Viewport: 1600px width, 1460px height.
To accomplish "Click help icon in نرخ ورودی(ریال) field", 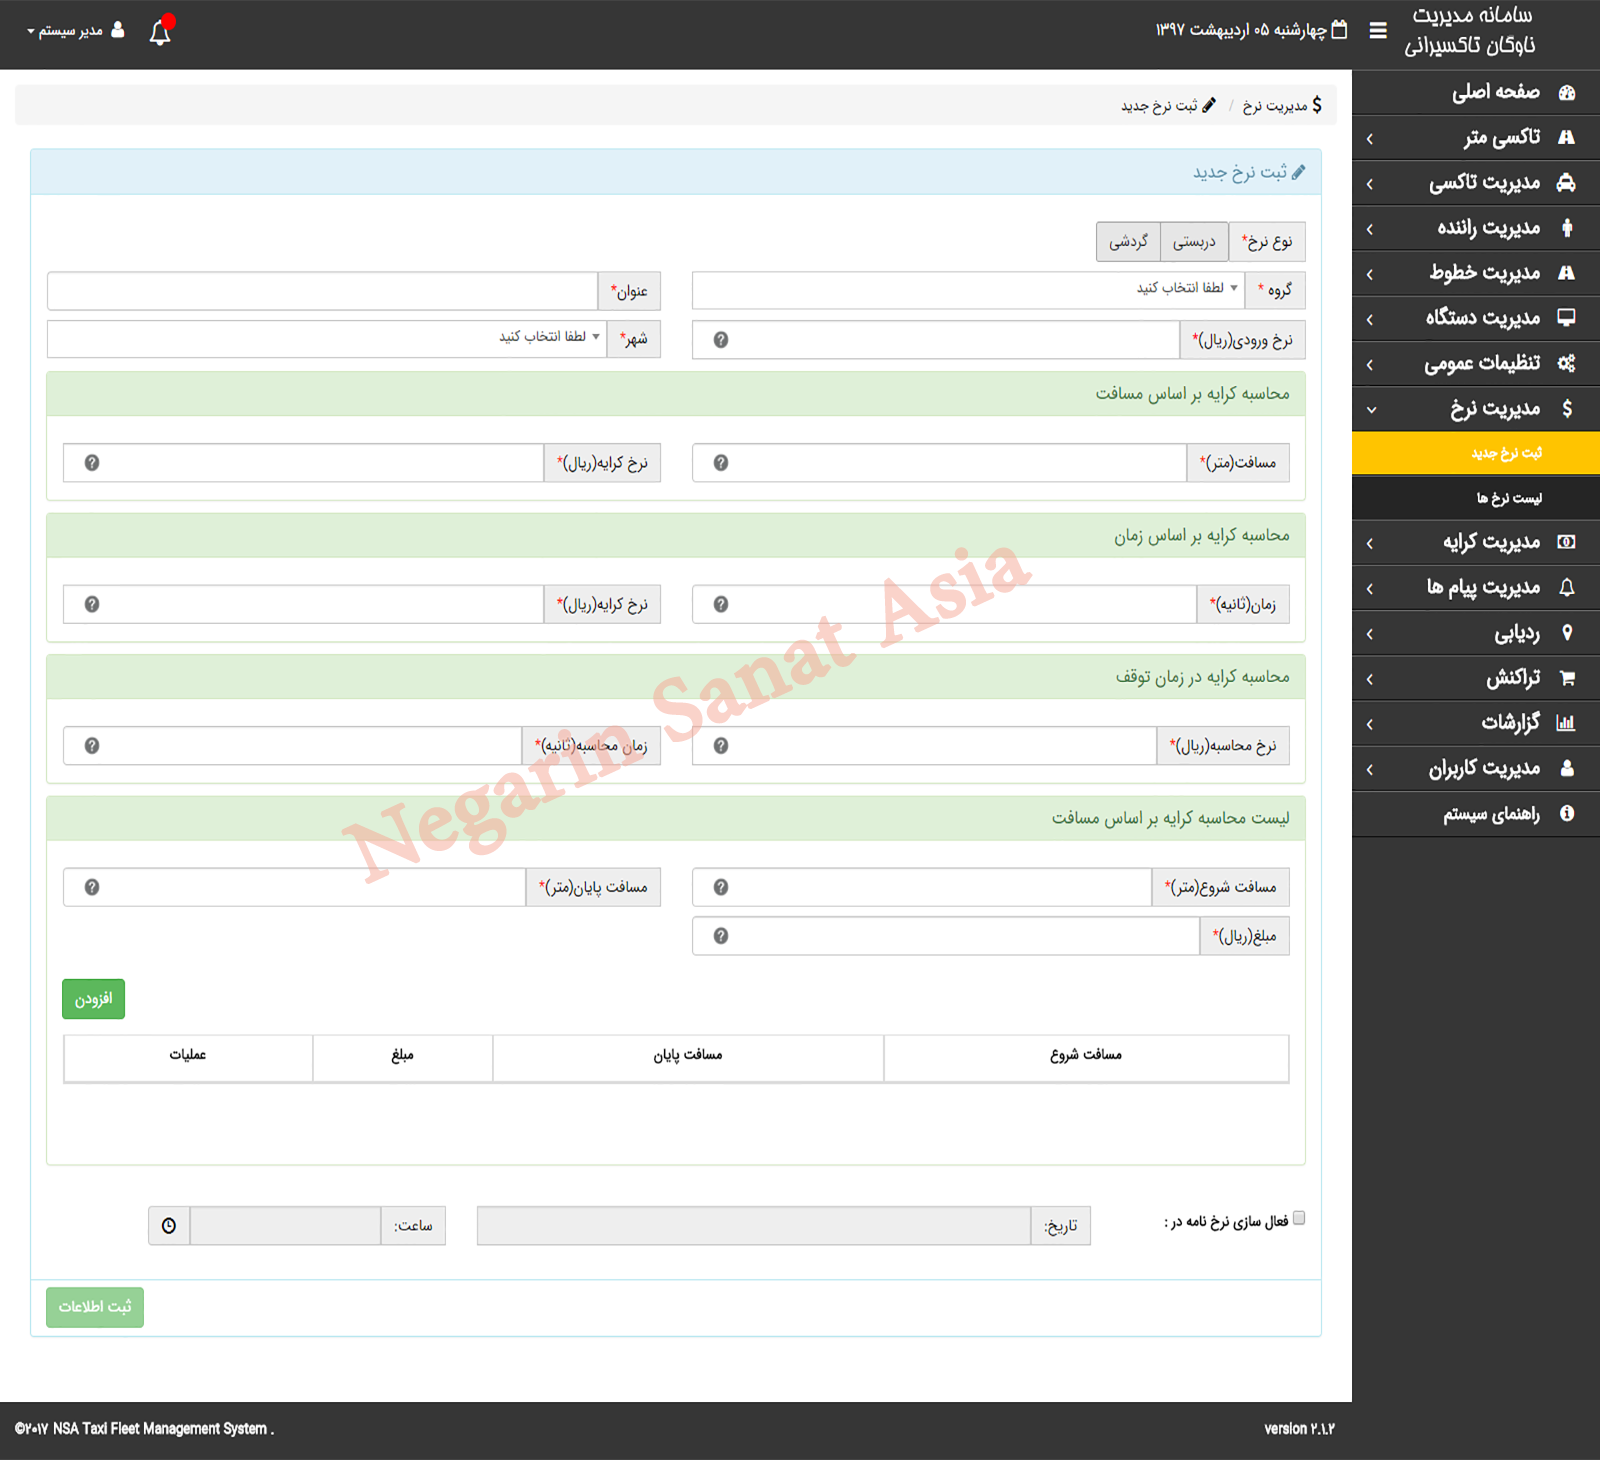I will [721, 340].
